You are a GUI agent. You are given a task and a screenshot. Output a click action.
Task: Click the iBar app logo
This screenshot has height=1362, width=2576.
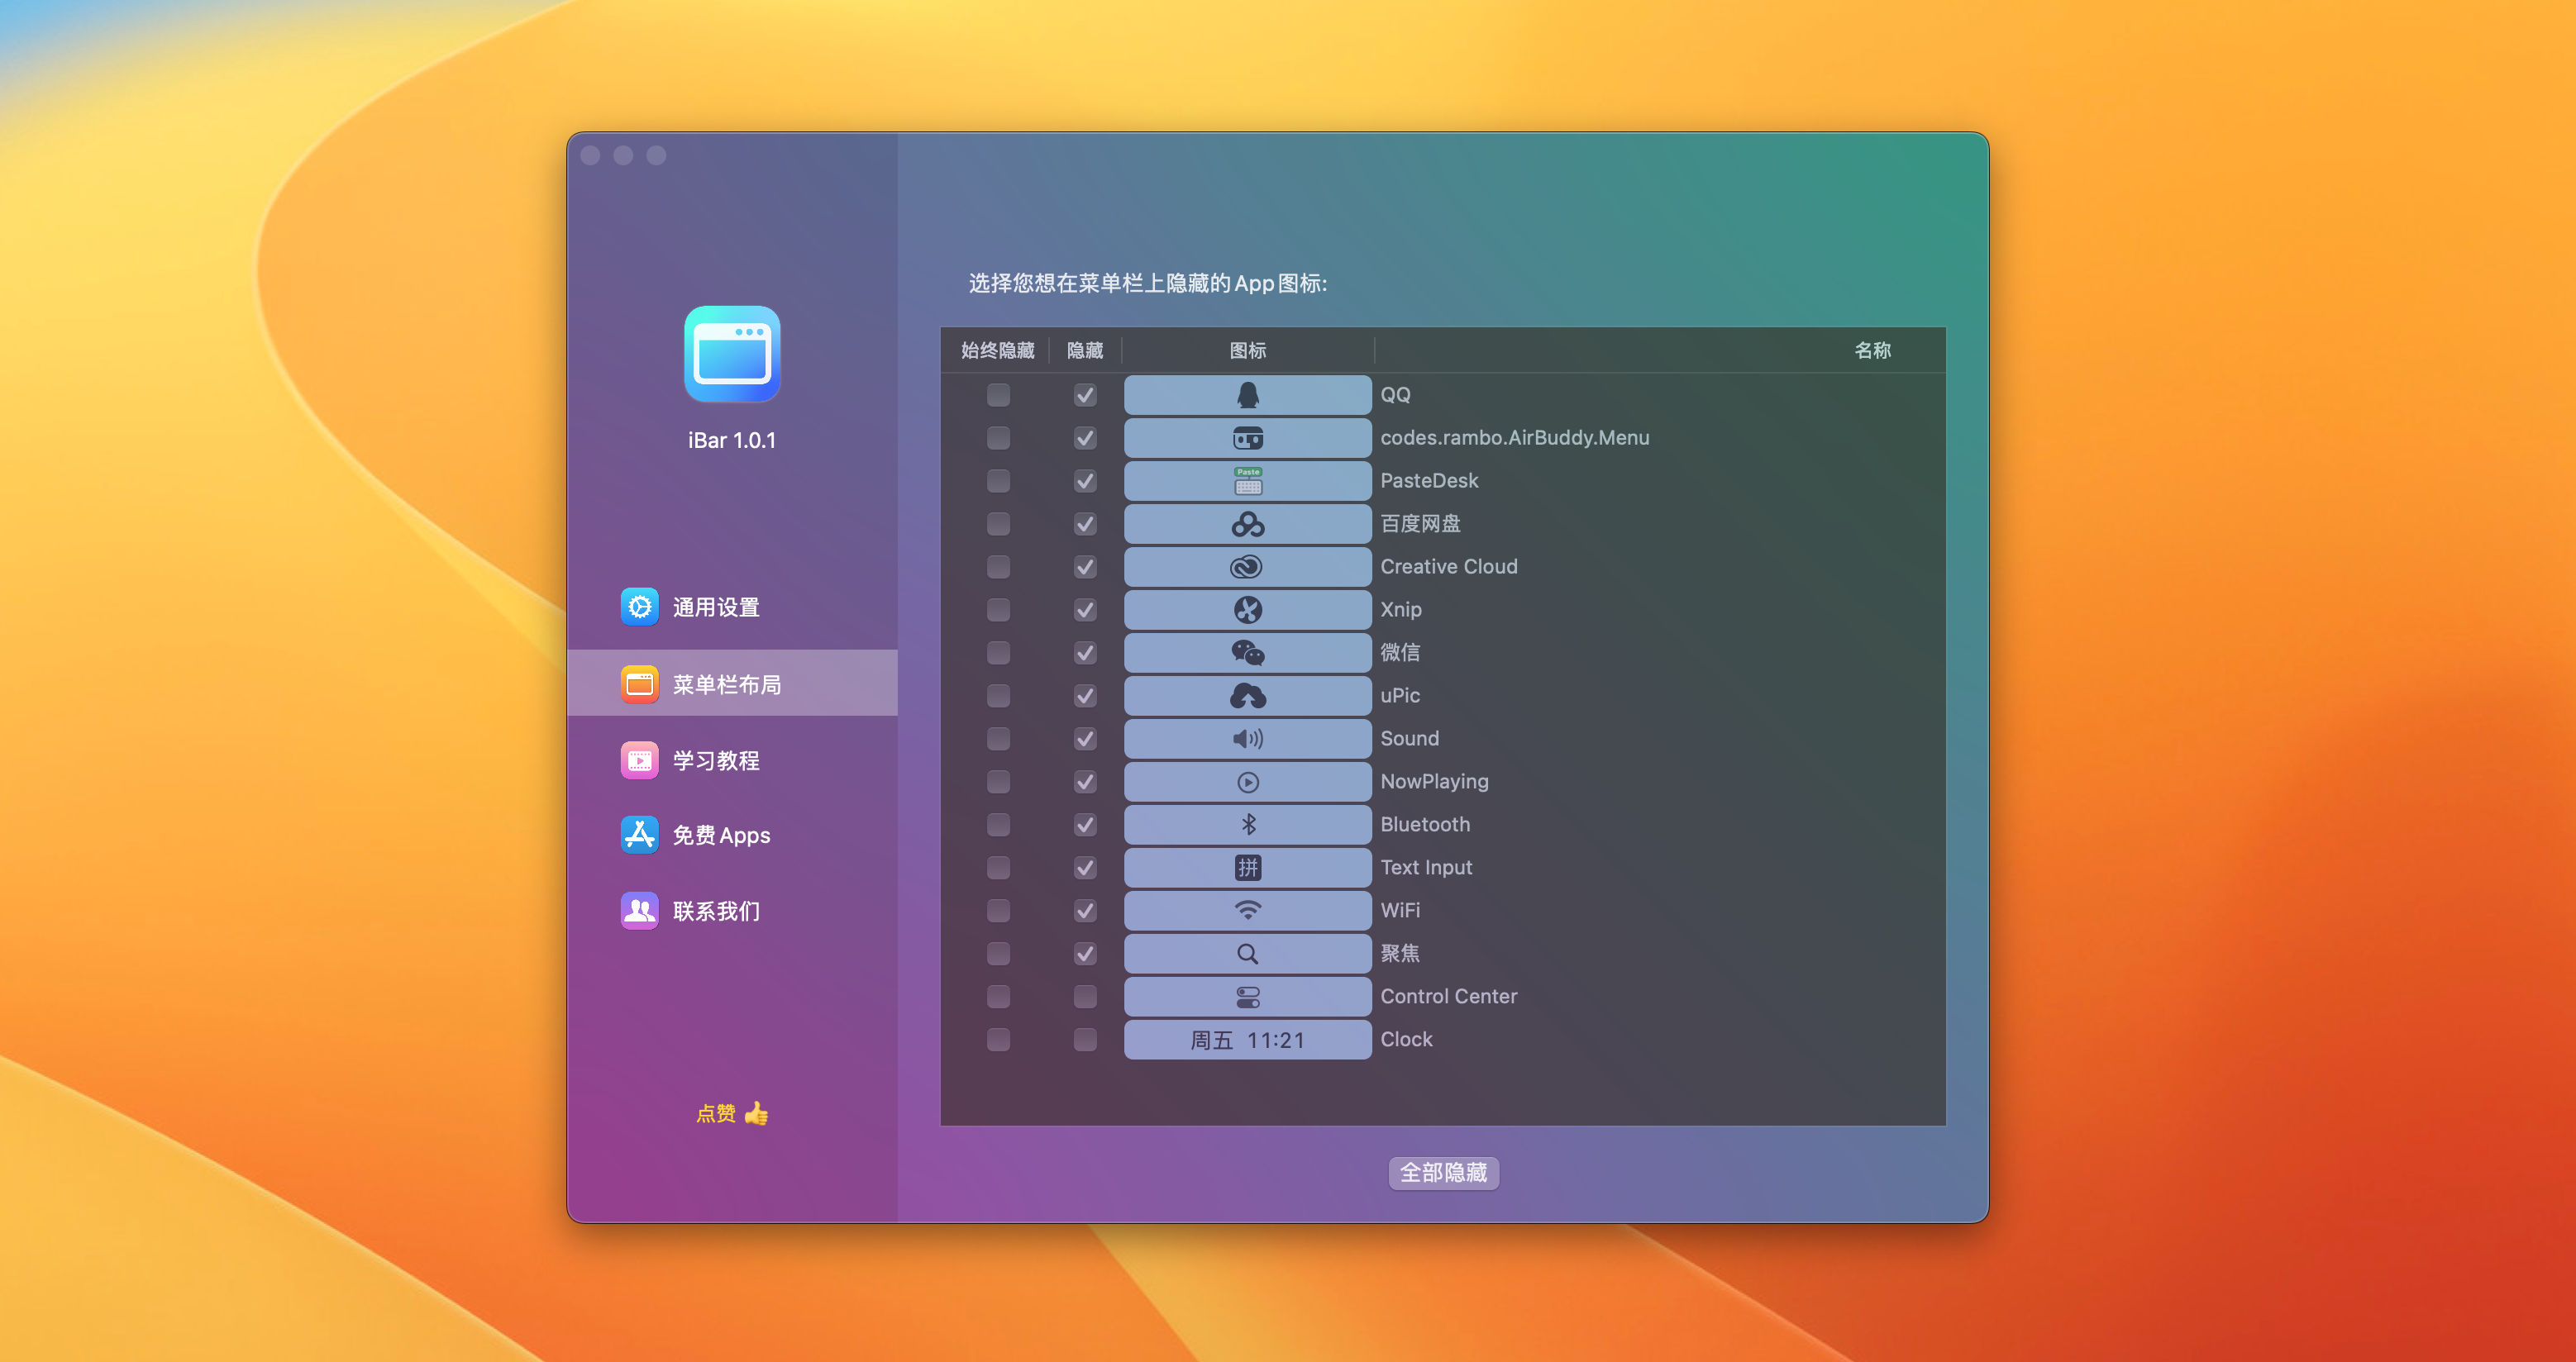pyautogui.click(x=732, y=355)
